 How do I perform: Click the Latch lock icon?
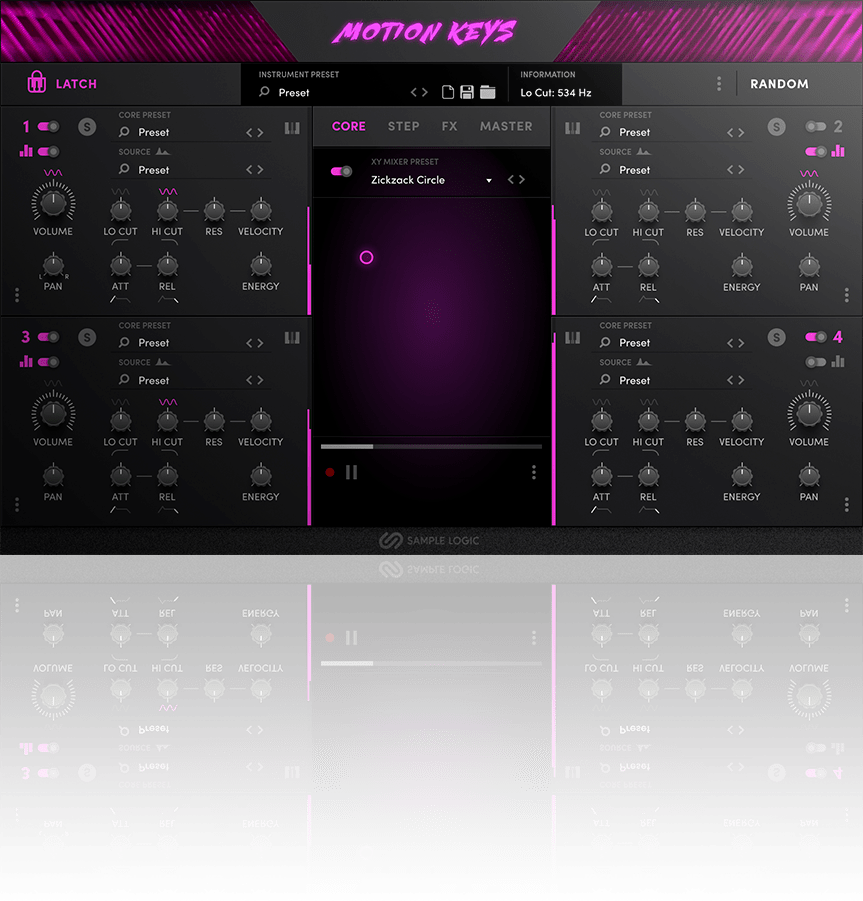[x=37, y=82]
